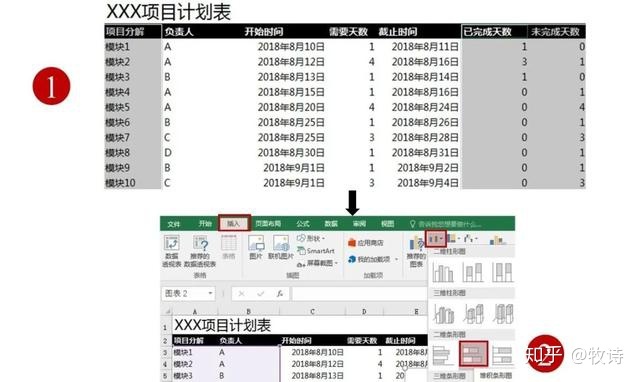
Task: Choose the 2-D clustered bar chart thumbnail
Action: pyautogui.click(x=443, y=355)
